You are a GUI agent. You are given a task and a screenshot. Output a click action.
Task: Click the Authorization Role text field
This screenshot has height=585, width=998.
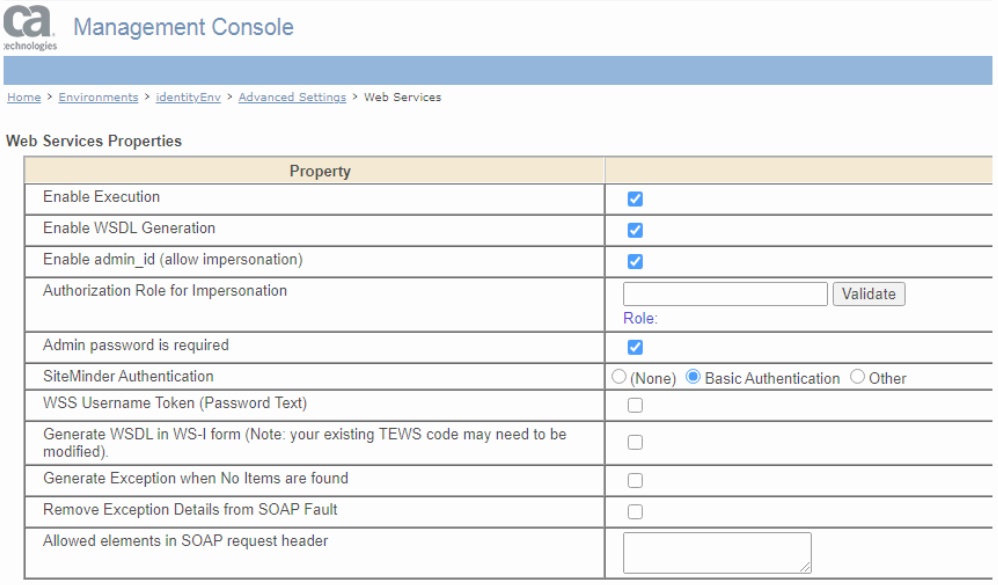click(725, 294)
